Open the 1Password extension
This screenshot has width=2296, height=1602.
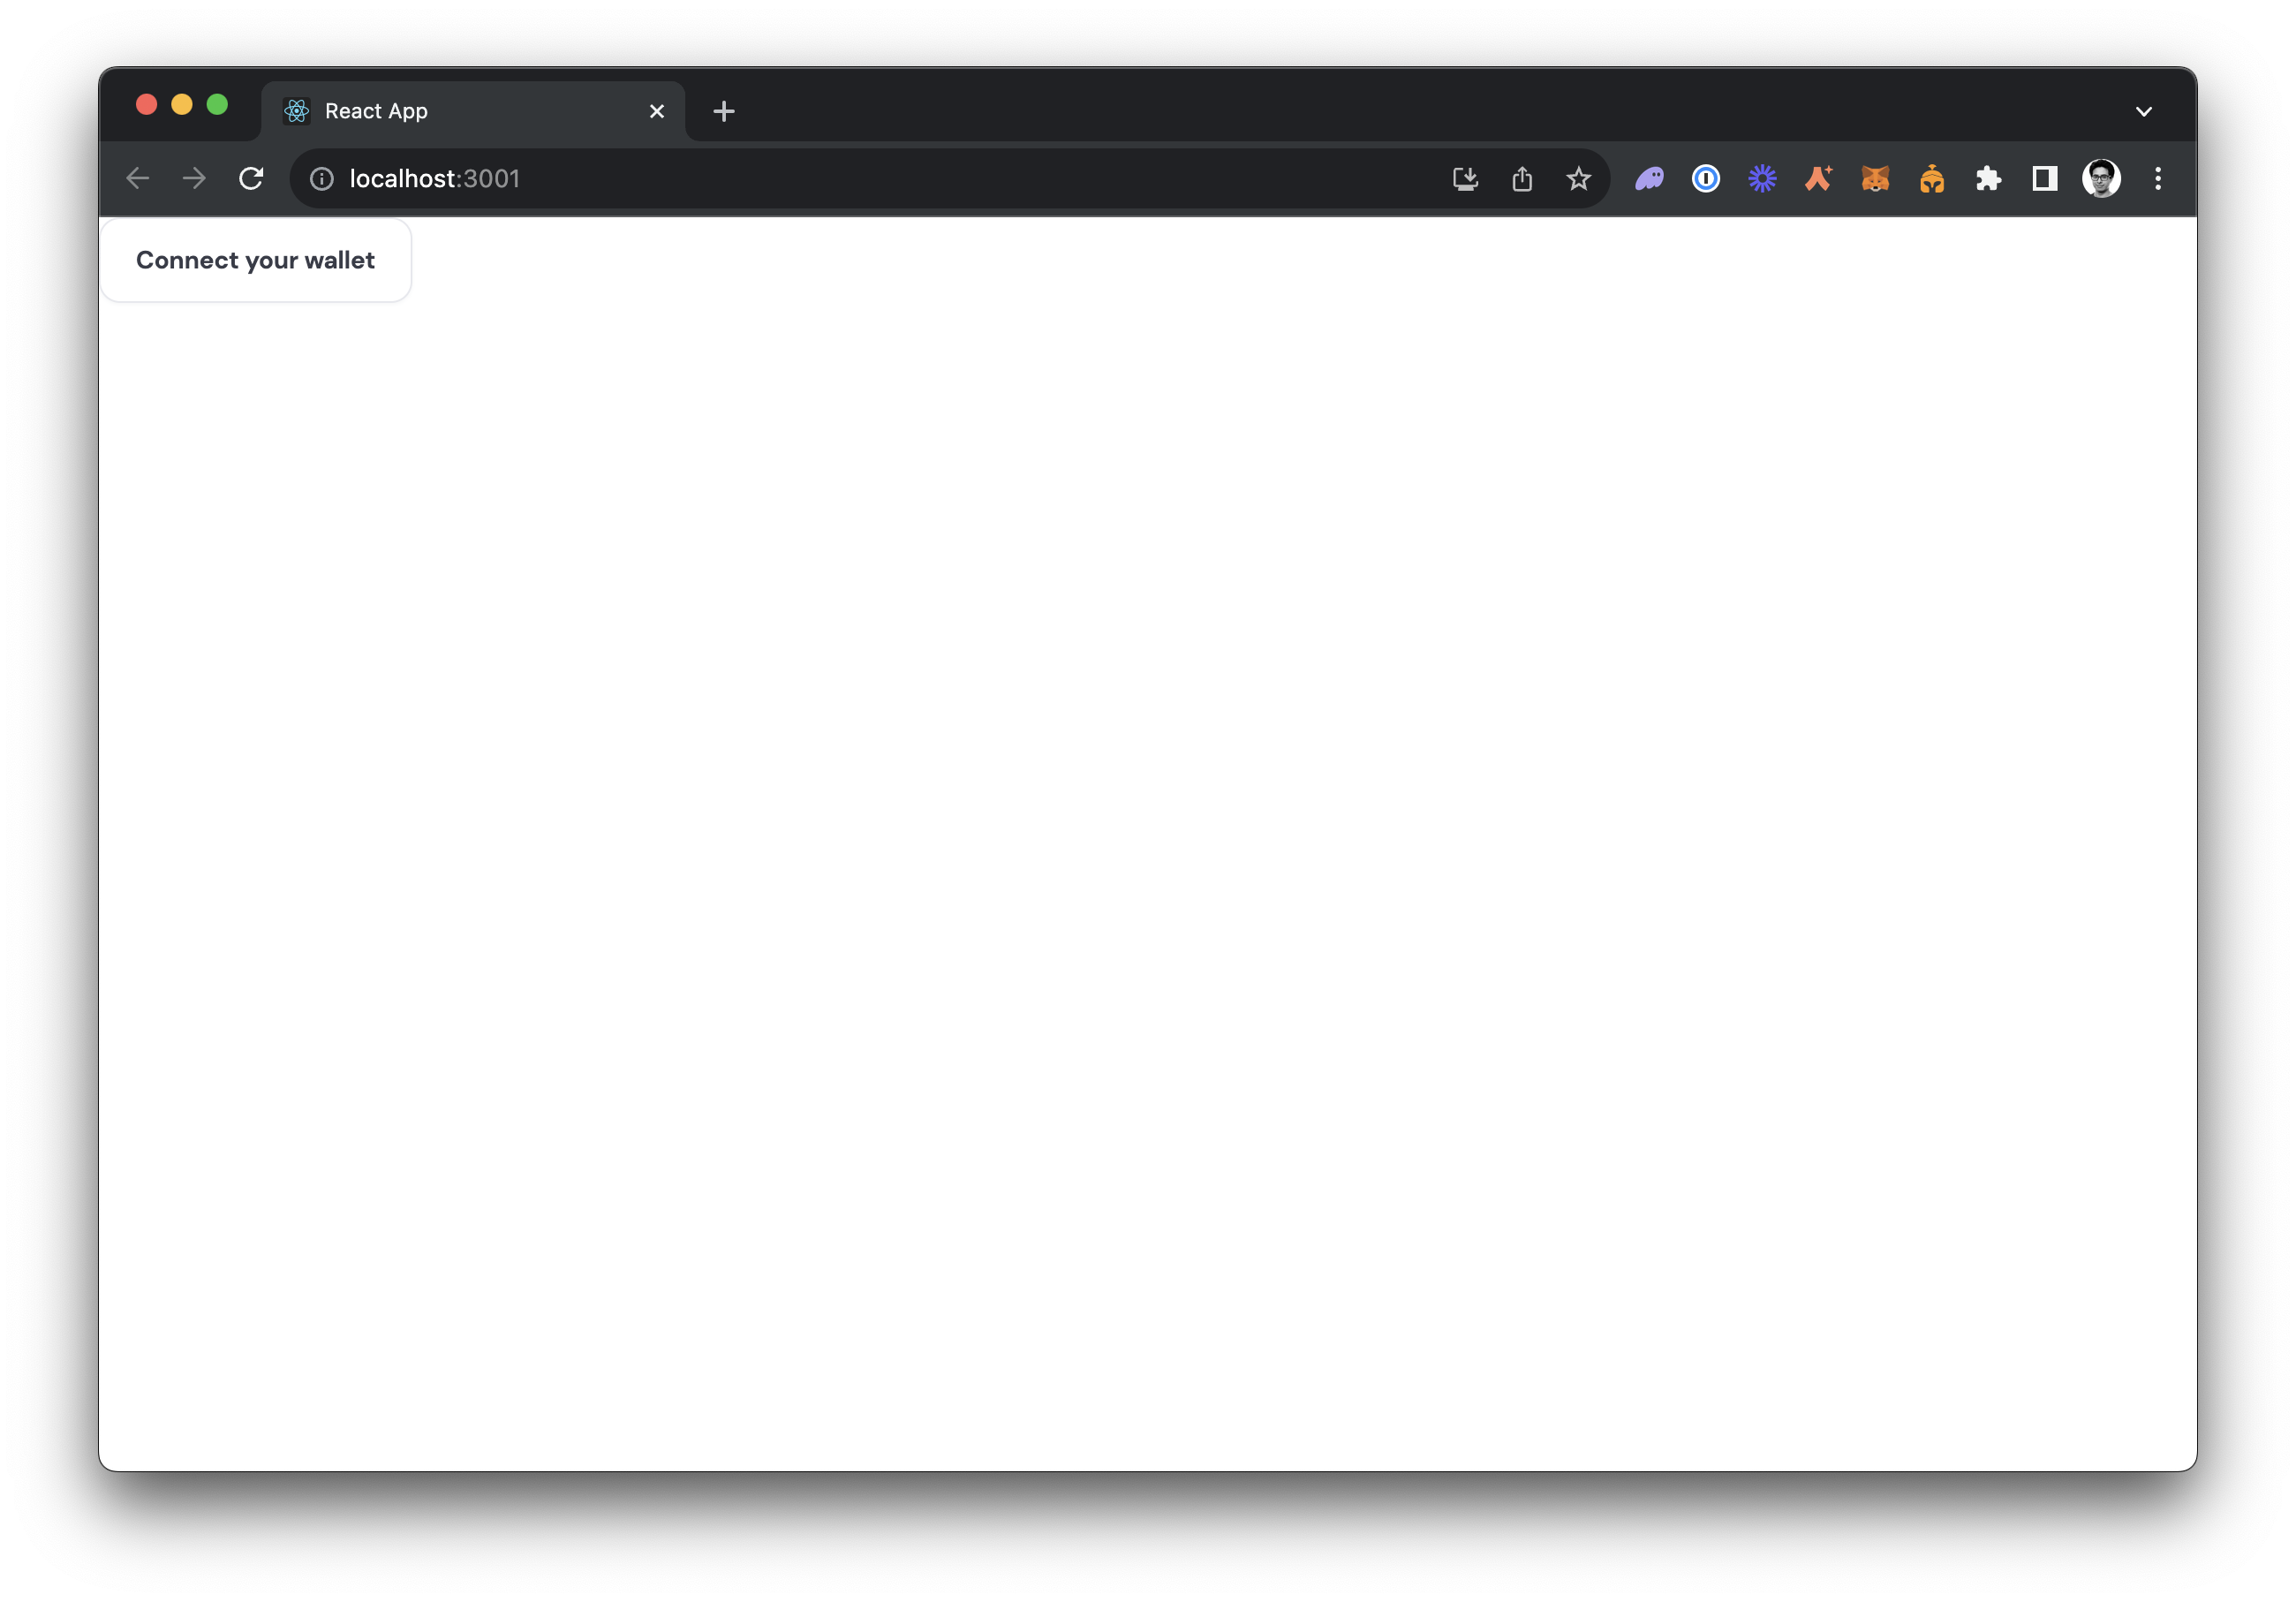coord(1705,179)
